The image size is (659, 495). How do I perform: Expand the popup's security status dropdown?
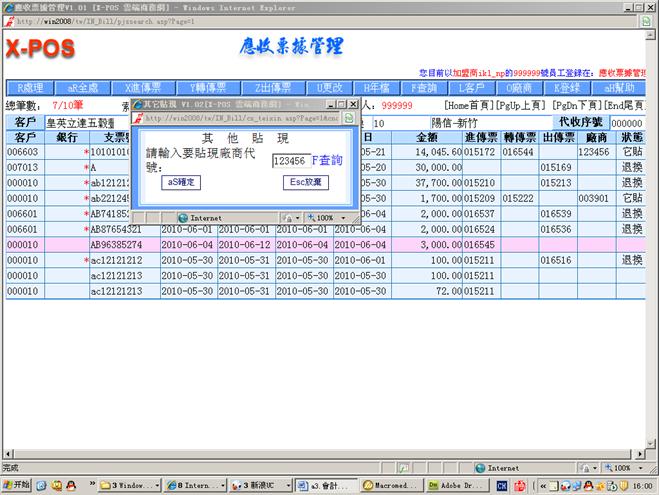[x=289, y=217]
